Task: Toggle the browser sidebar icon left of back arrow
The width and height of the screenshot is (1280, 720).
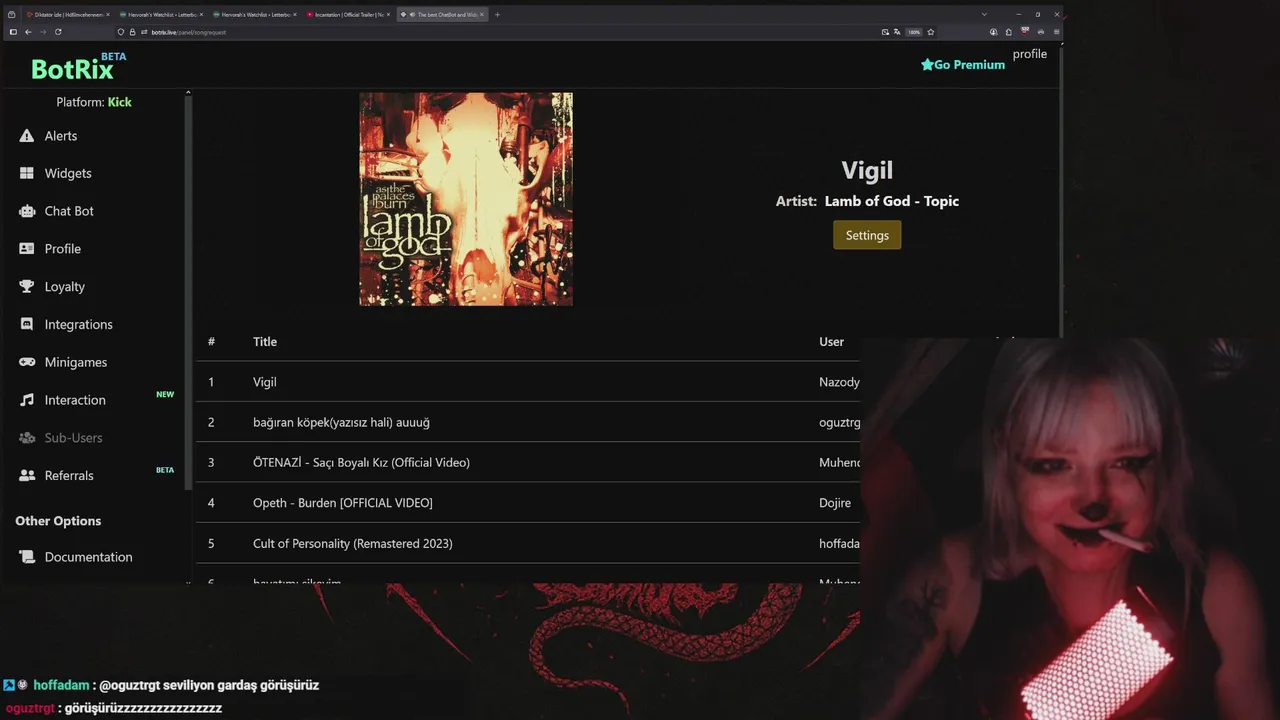Action: pos(13,32)
